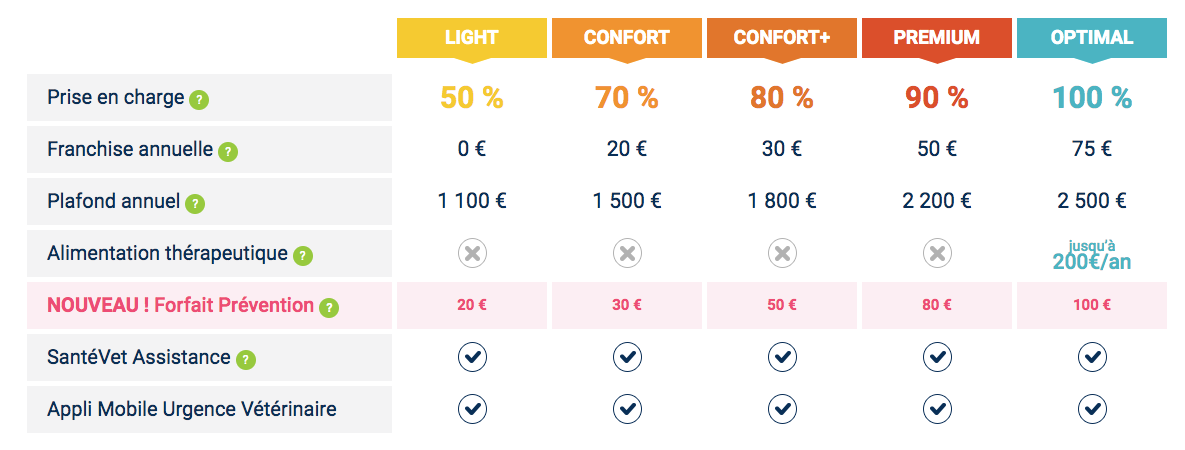Click SantéVet Assistance checkmark under CONFORT+
The image size is (1185, 450).
[782, 357]
